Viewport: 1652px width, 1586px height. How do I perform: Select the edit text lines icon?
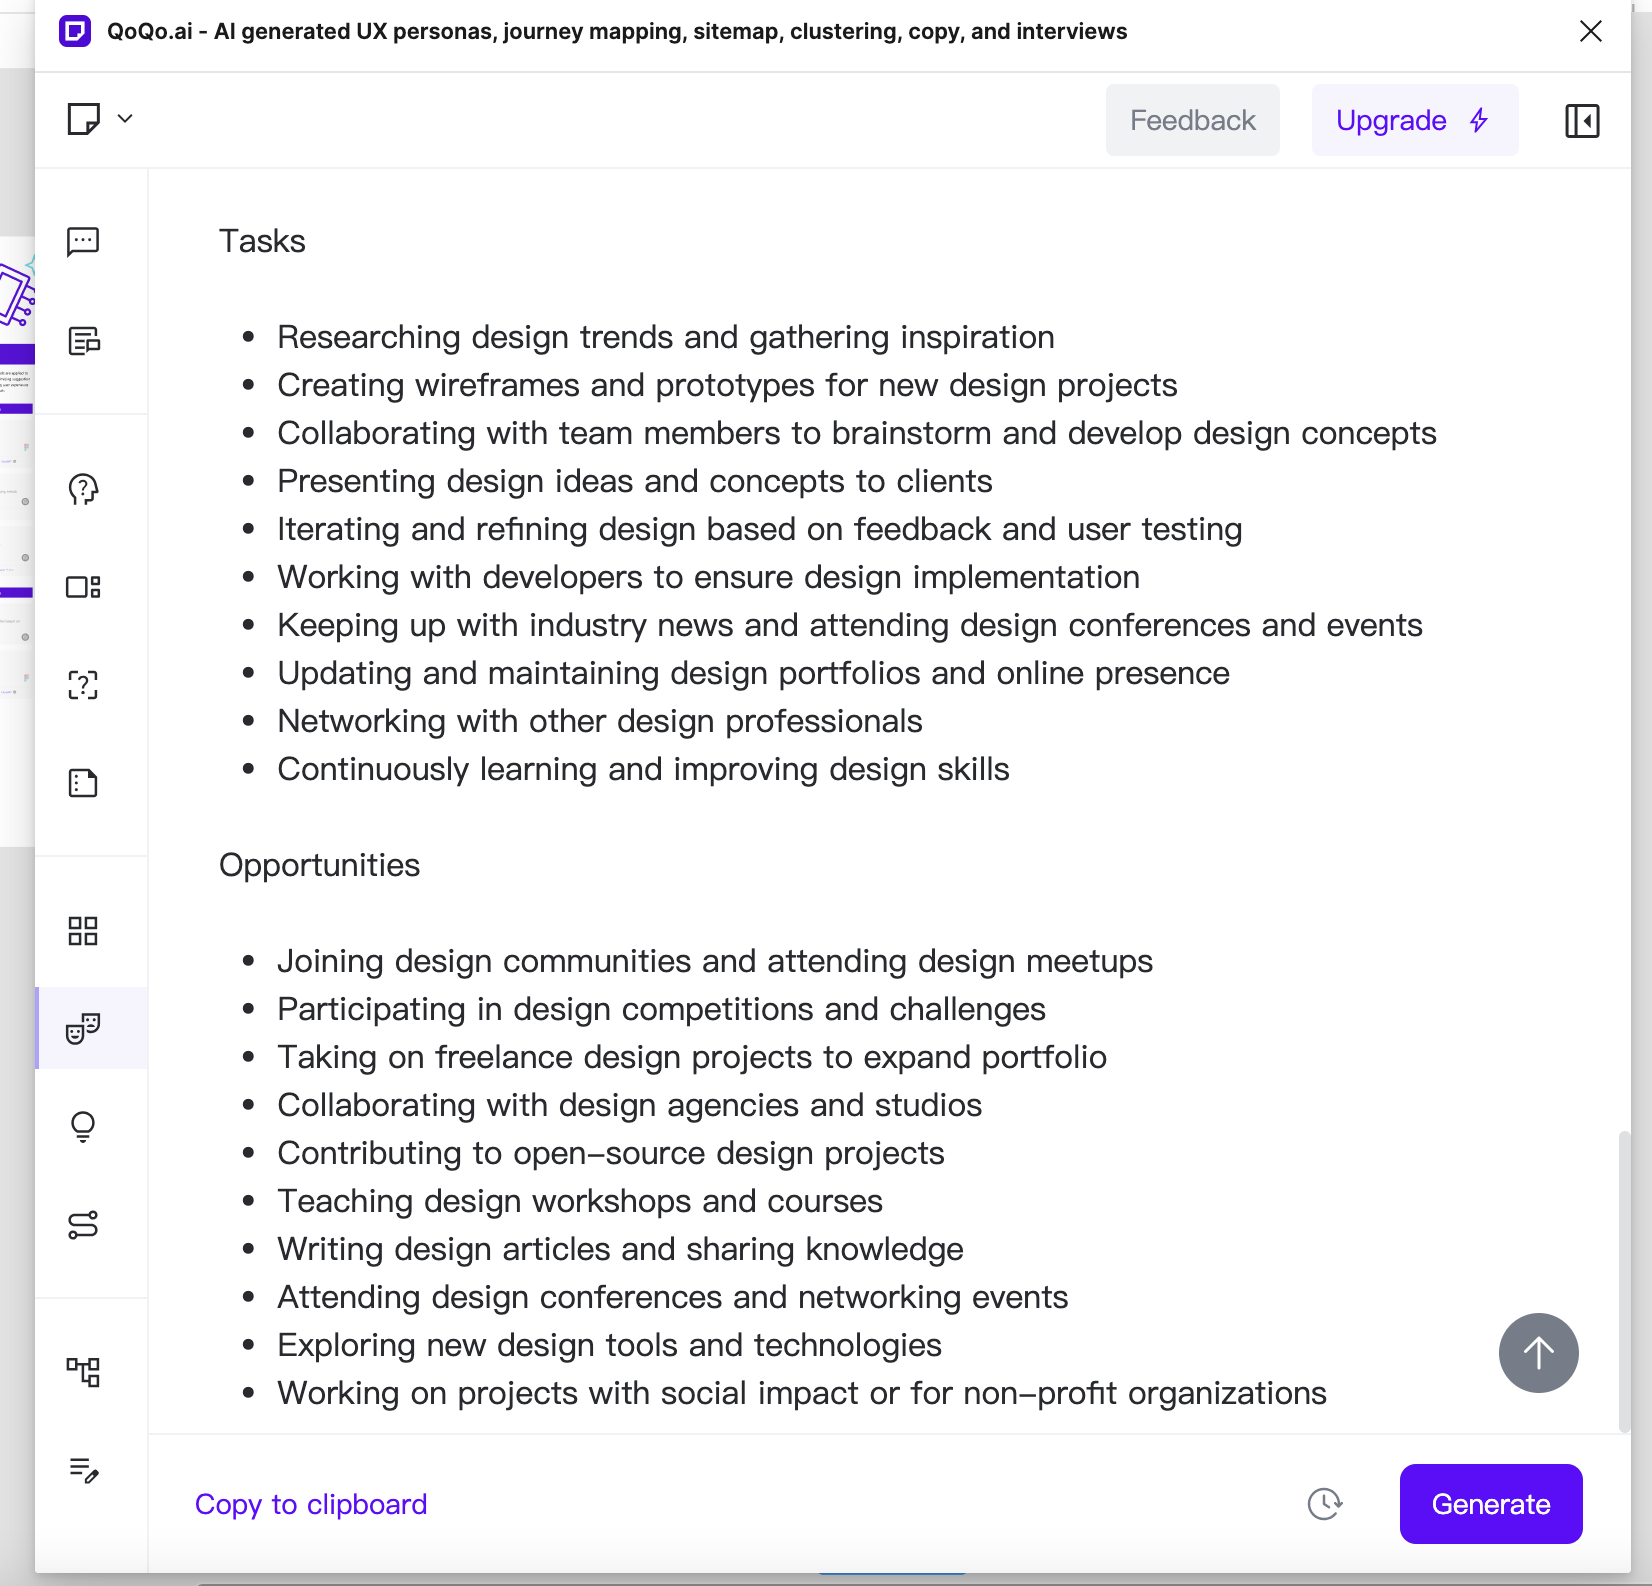pyautogui.click(x=83, y=1469)
